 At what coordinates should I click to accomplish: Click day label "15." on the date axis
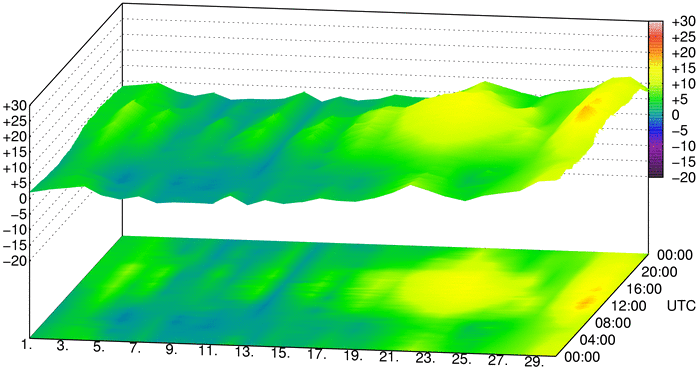(280, 354)
